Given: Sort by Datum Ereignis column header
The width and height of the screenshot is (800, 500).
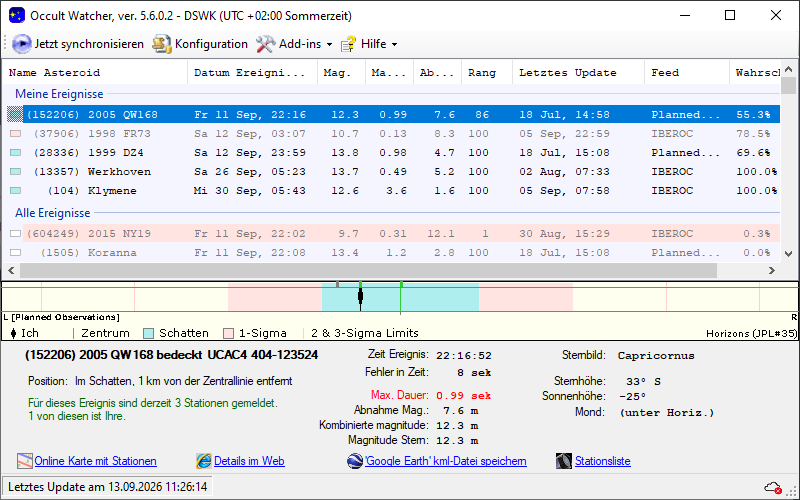Looking at the screenshot, I should tap(253, 72).
